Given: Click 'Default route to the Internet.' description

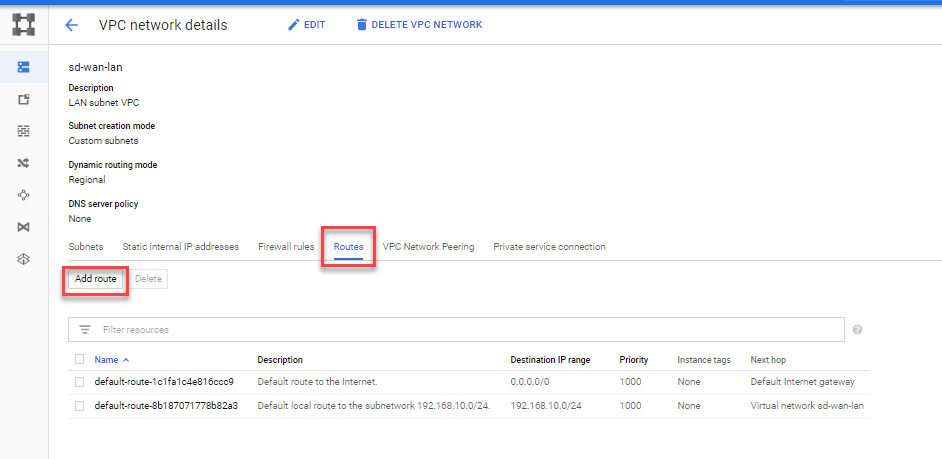Looking at the screenshot, I should 317,381.
